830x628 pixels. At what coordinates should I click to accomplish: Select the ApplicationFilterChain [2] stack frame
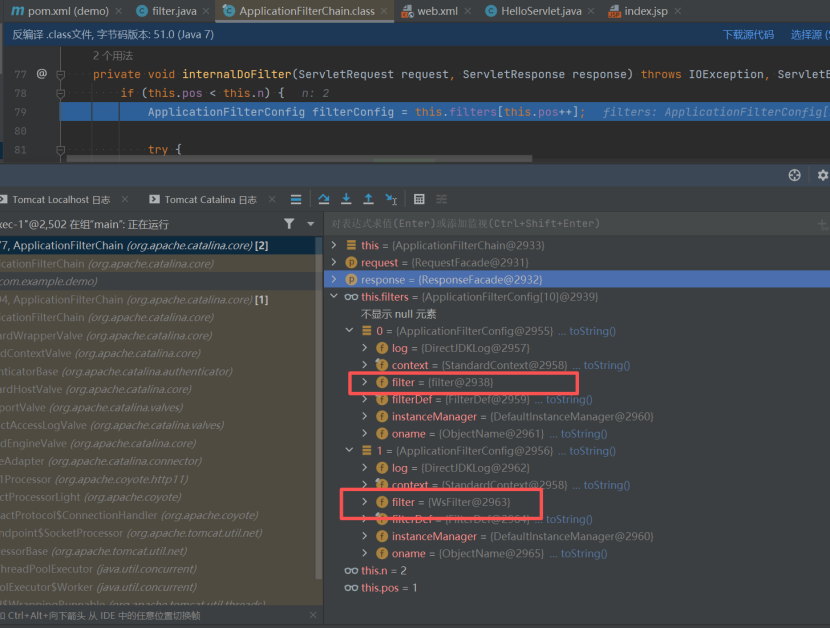(x=159, y=245)
